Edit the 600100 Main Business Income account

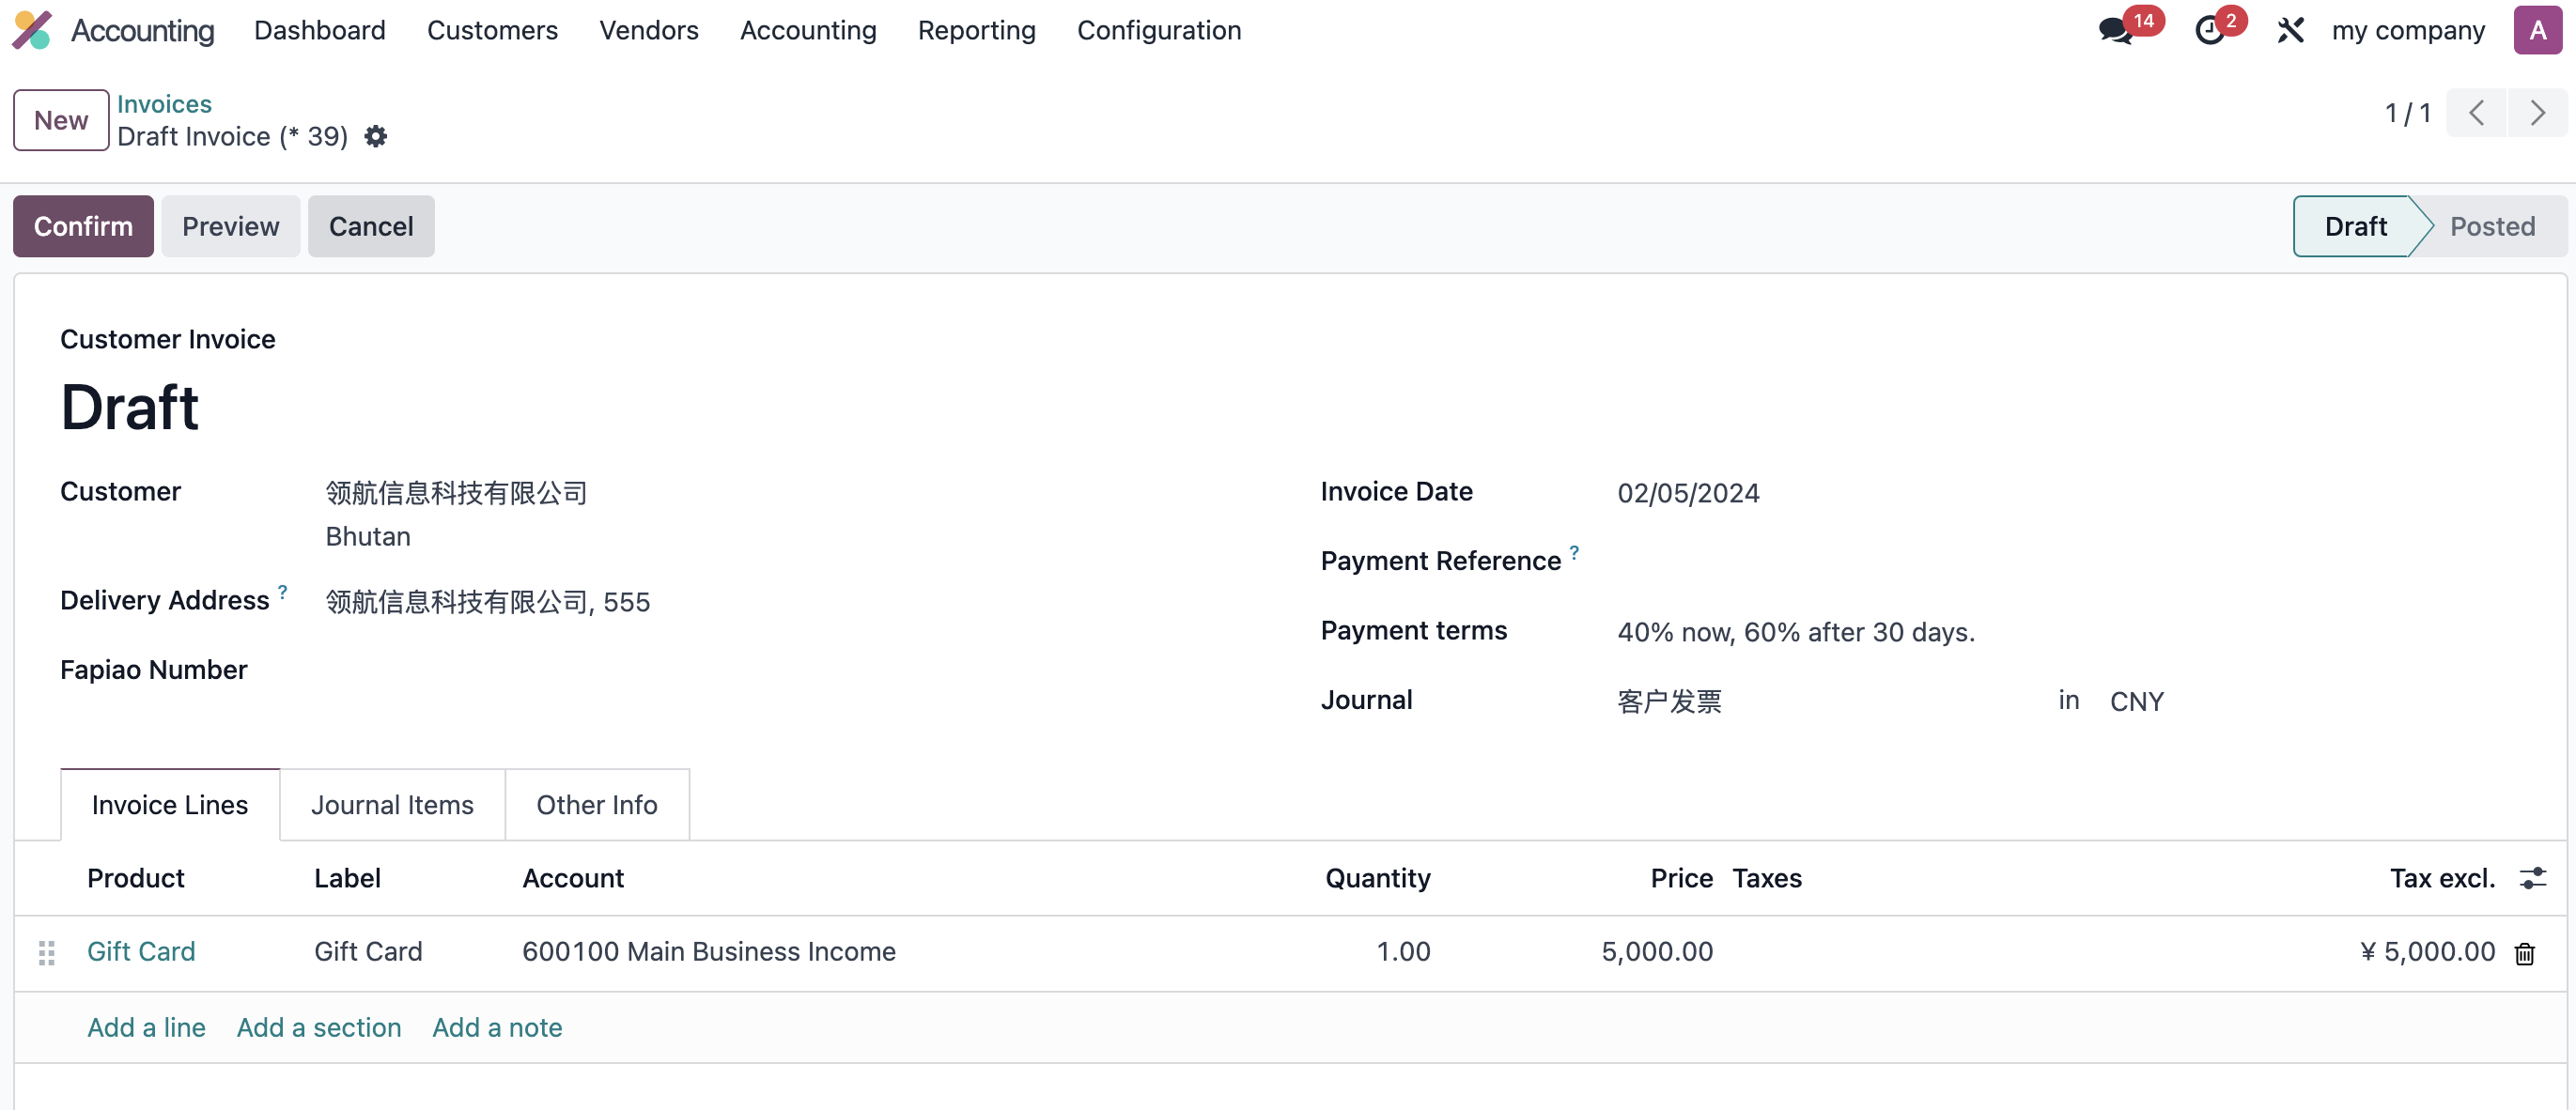[708, 951]
